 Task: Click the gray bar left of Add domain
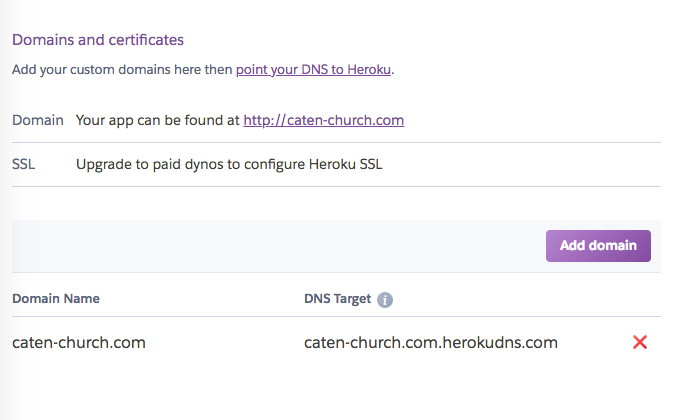point(270,246)
